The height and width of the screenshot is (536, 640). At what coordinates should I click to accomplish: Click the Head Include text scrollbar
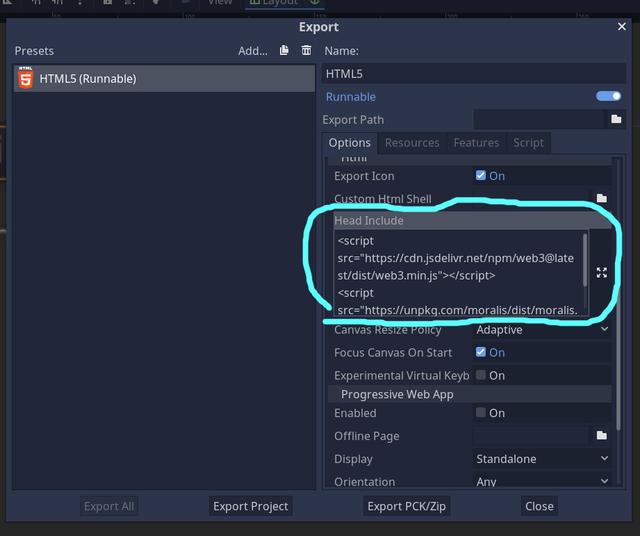[585, 260]
